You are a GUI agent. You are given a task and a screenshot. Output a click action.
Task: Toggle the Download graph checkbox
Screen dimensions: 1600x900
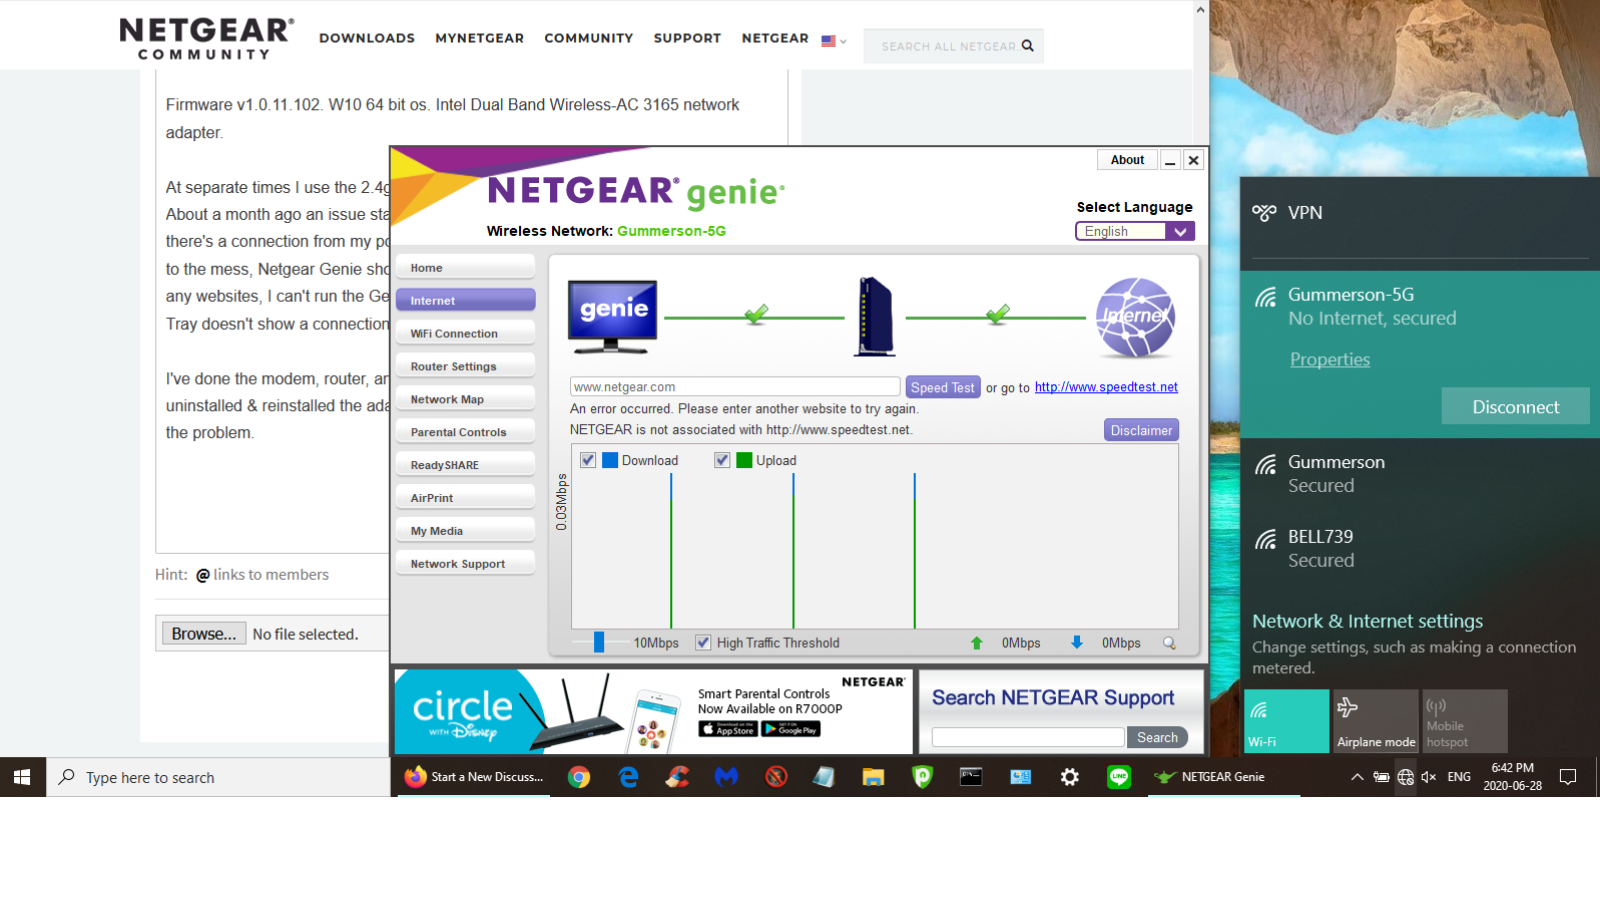click(588, 460)
